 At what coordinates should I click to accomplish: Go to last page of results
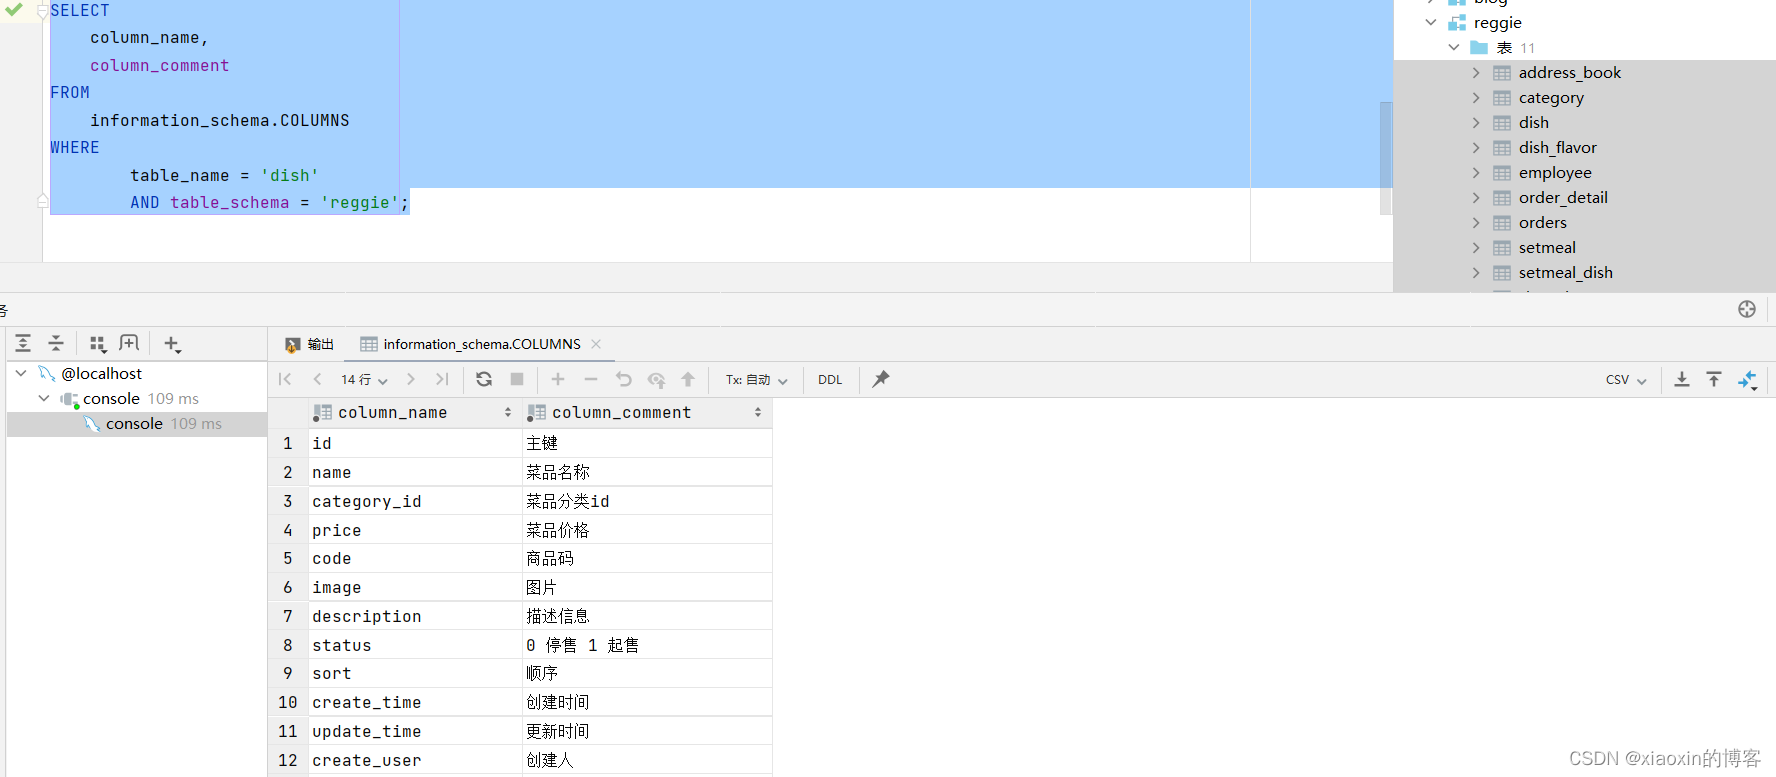(442, 380)
